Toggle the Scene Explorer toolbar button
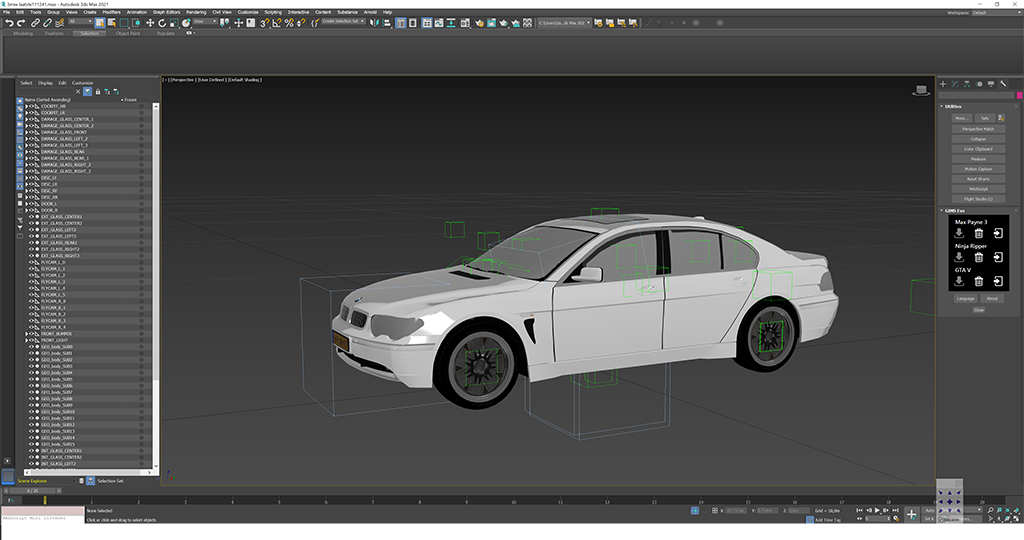The image size is (1024, 540). point(400,23)
